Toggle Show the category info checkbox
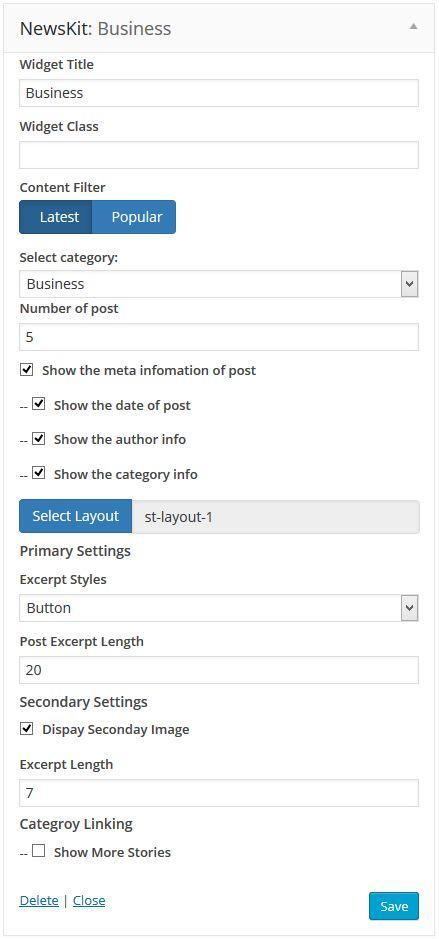This screenshot has width=439, height=939. (x=38, y=473)
